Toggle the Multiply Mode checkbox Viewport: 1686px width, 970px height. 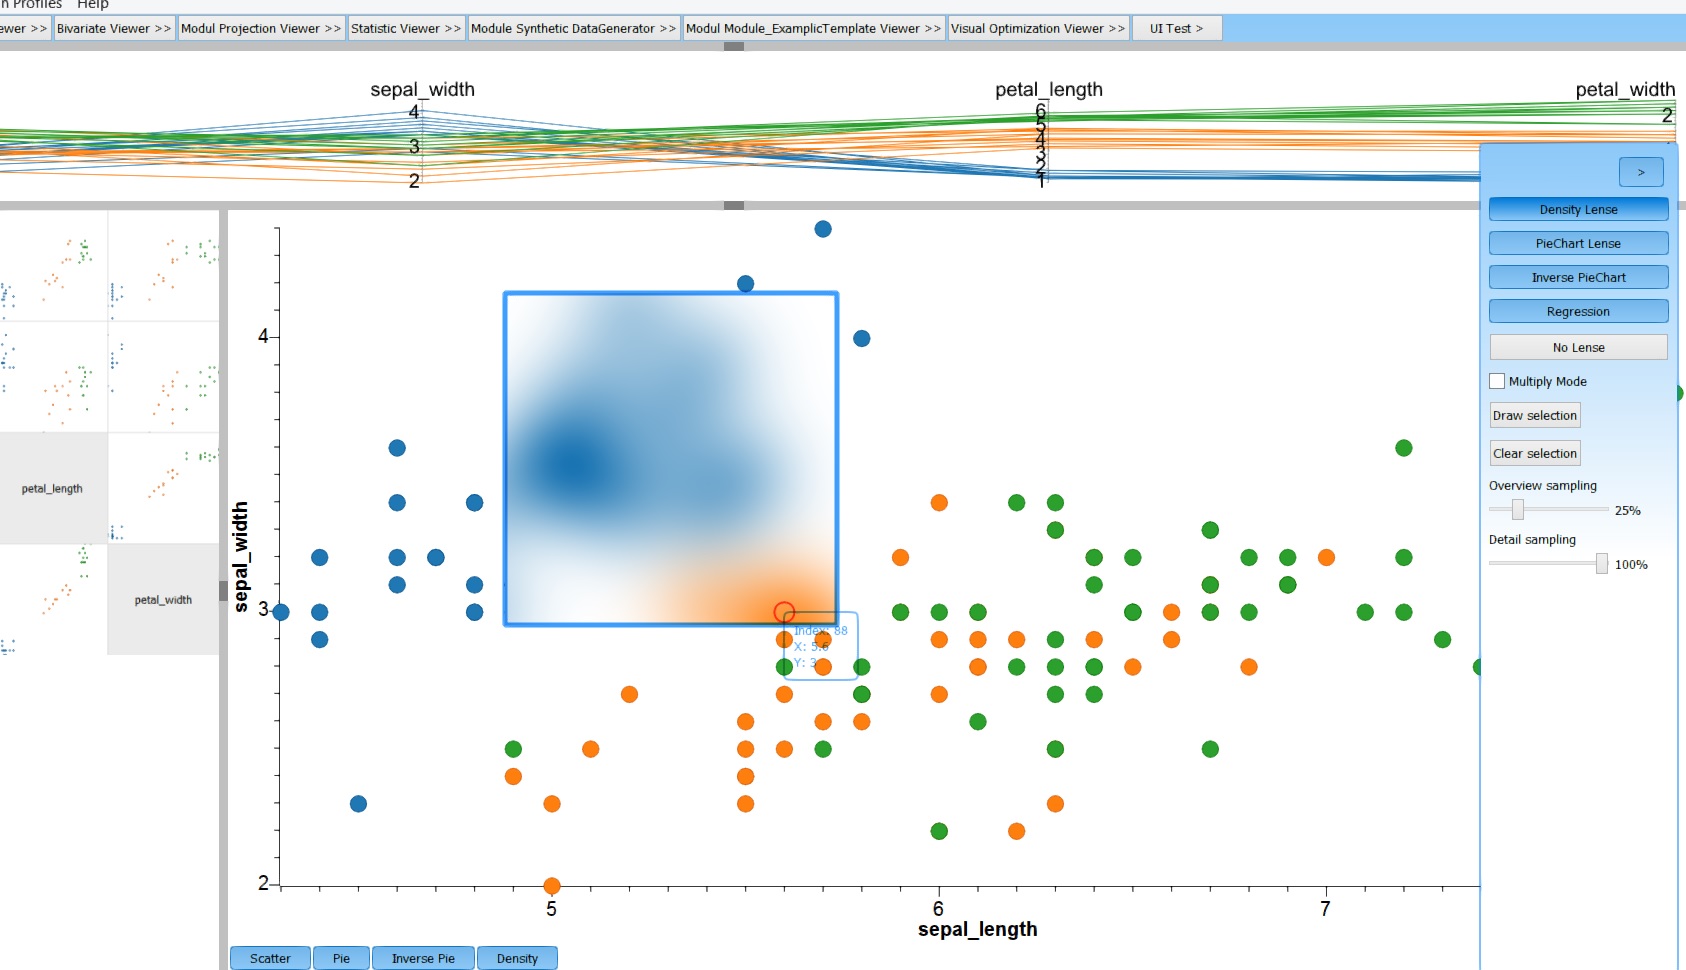tap(1497, 381)
